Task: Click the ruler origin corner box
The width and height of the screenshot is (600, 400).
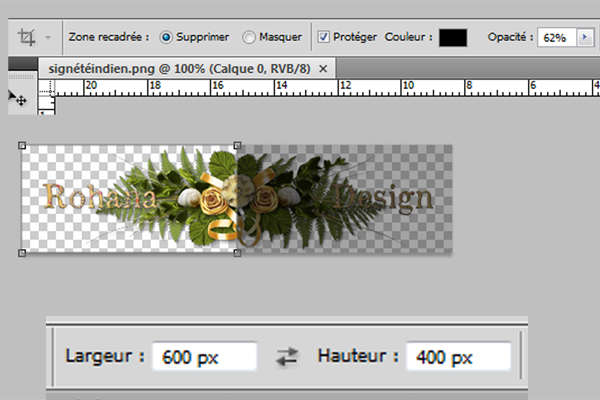Action: [47, 88]
